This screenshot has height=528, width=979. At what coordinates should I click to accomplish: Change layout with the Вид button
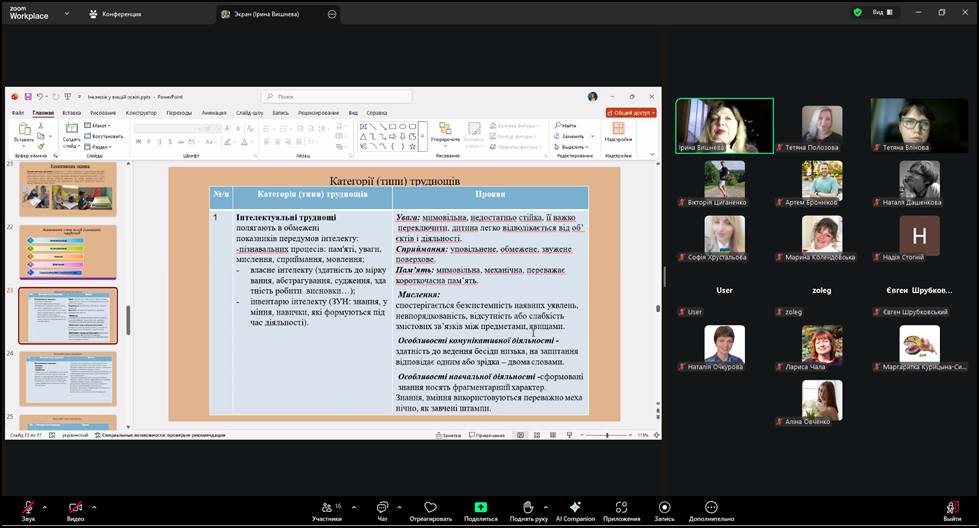(x=877, y=13)
